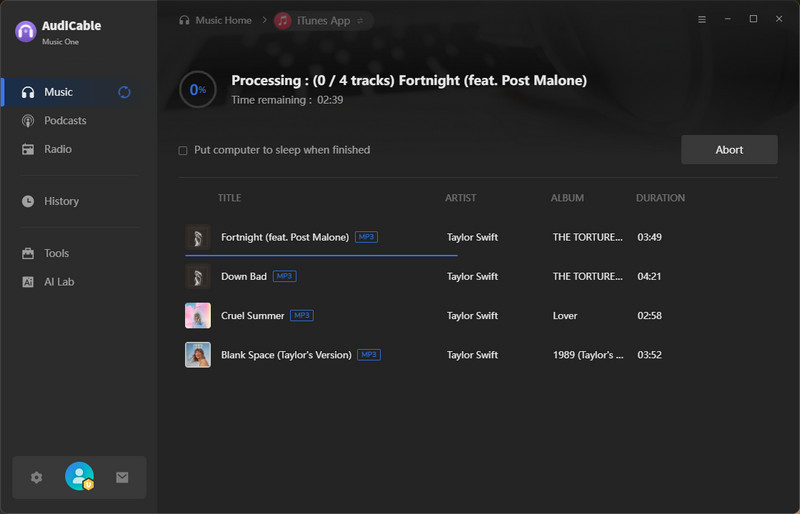
Task: Open user account avatar
Action: coord(80,477)
